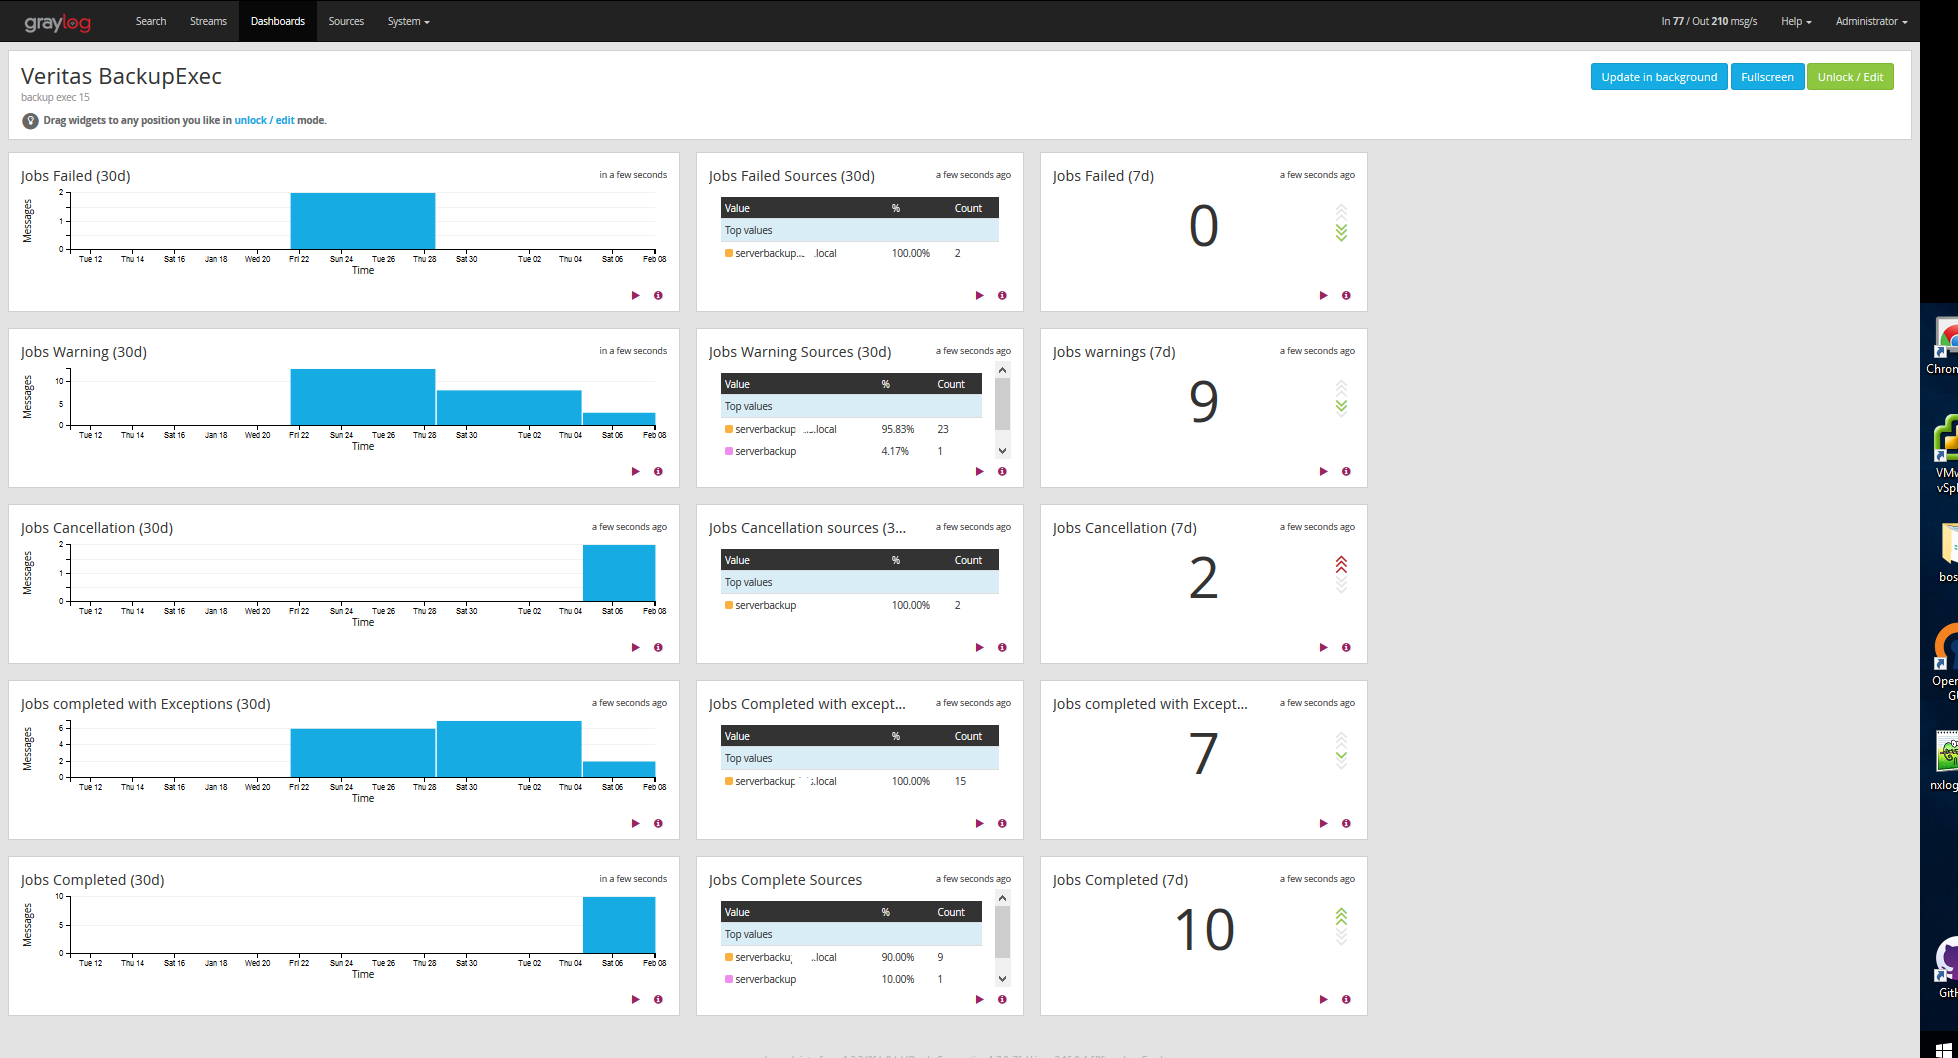Select Veritas BackupExec dashboard title

tap(121, 76)
